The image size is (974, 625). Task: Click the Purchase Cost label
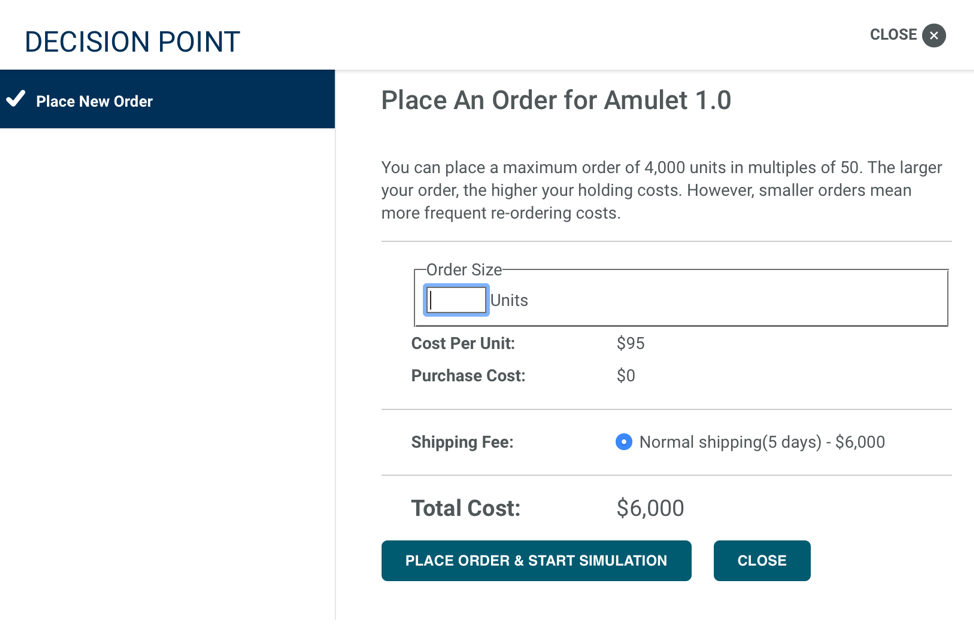coord(468,376)
